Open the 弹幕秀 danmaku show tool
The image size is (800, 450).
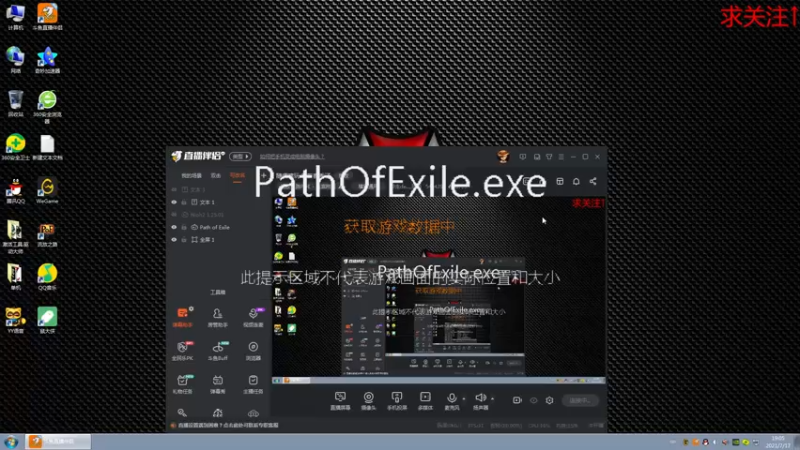click(218, 384)
